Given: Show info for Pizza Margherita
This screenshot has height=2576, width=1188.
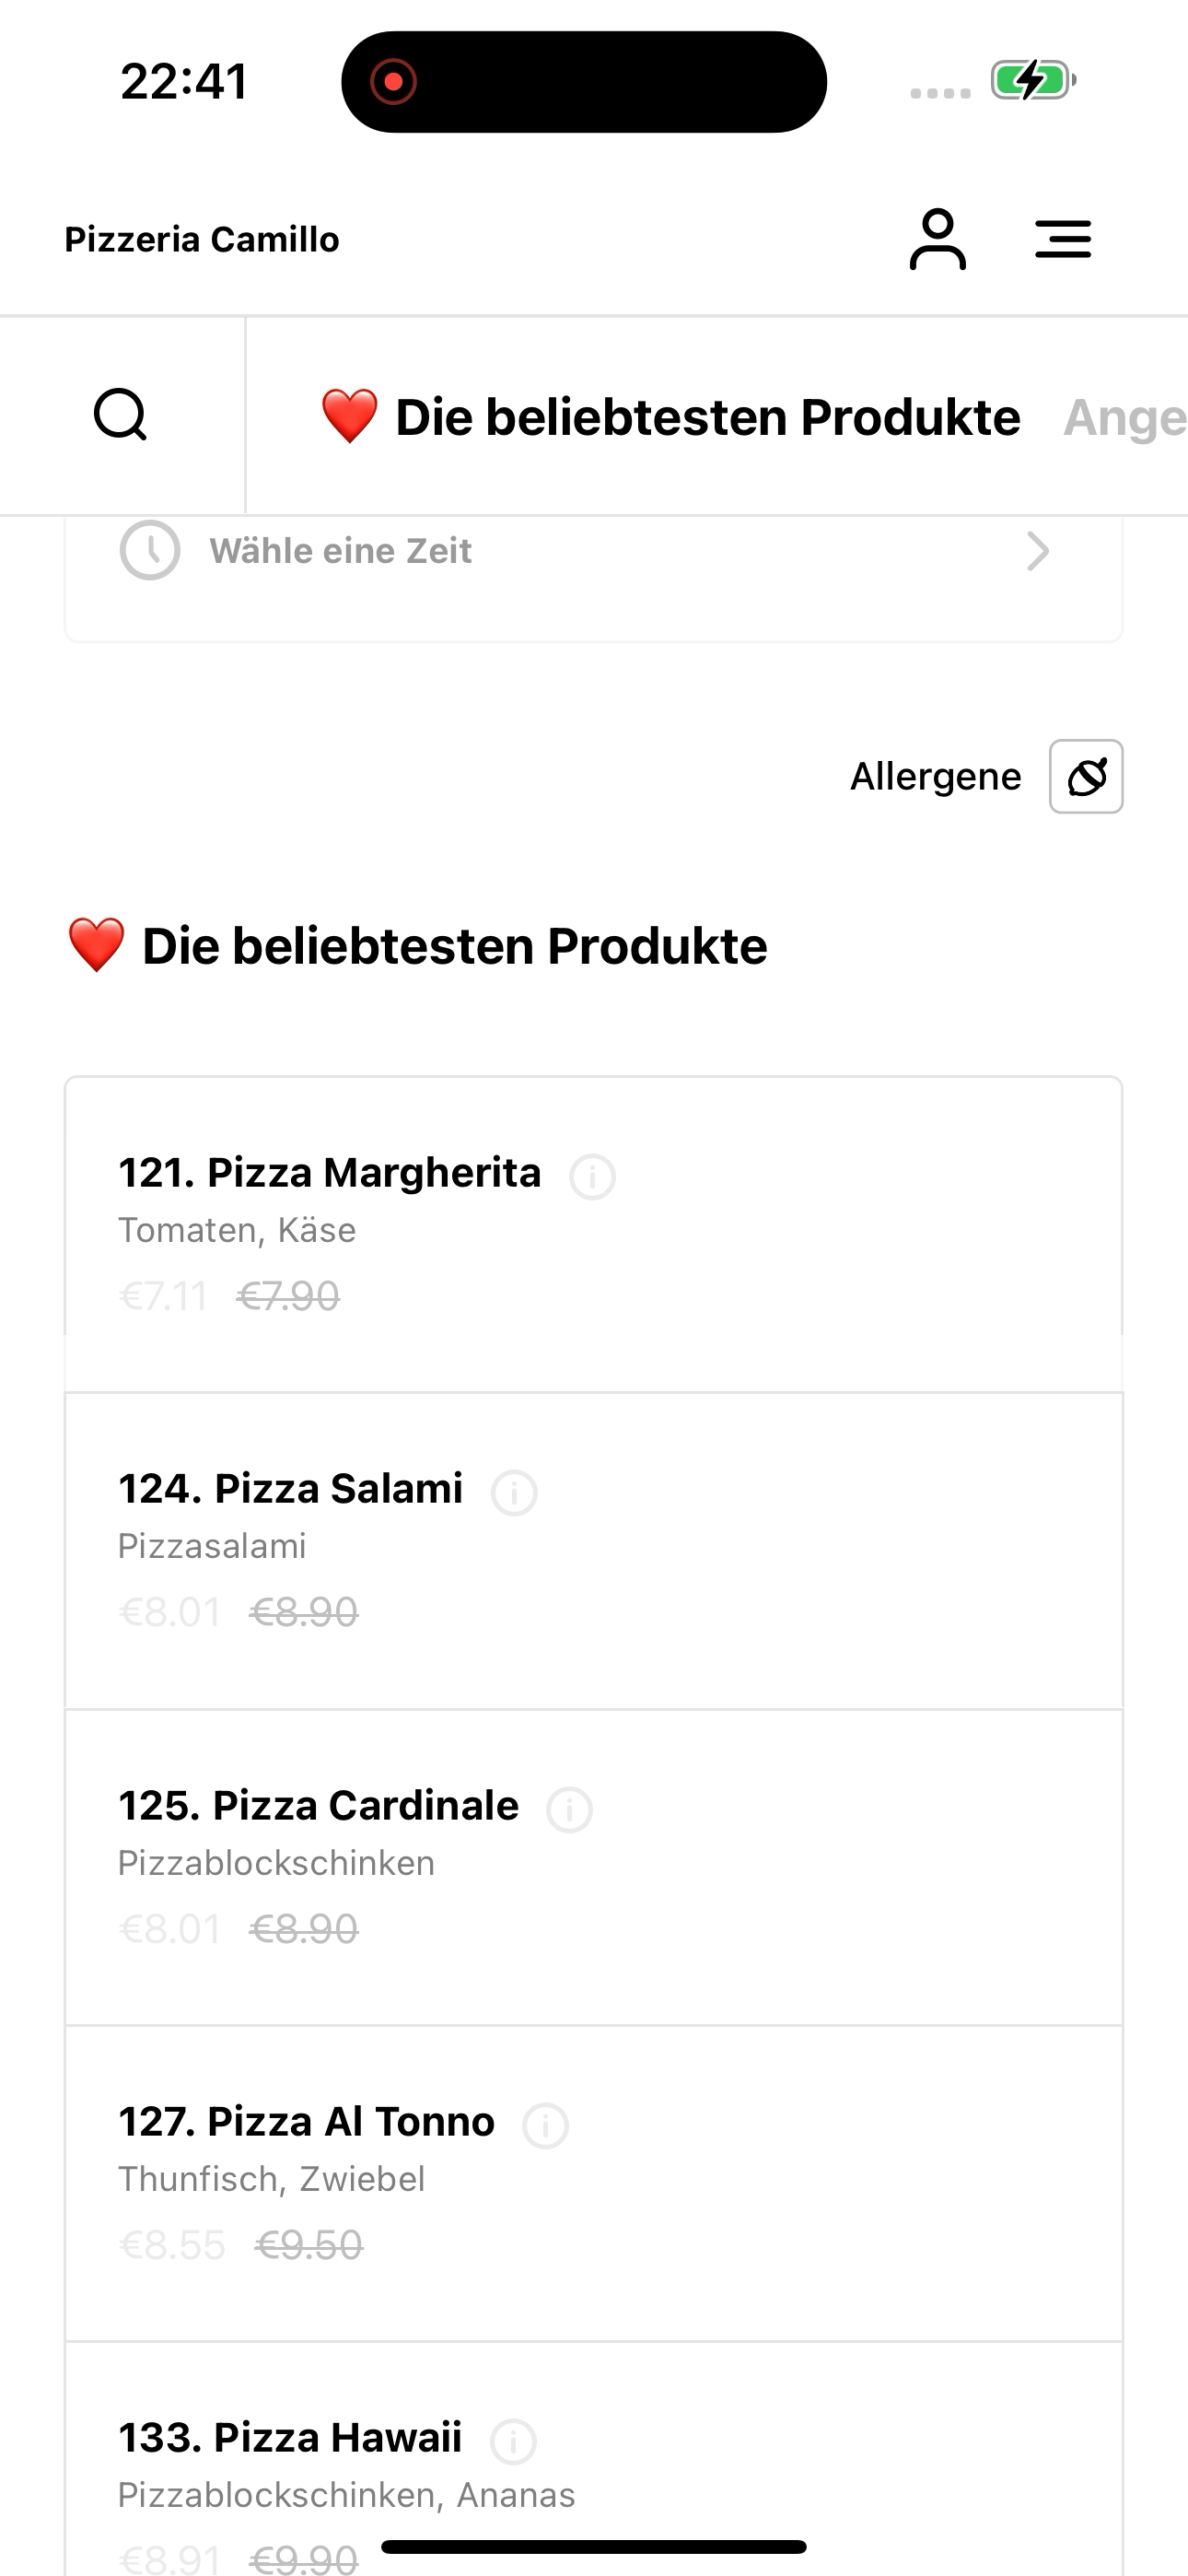Looking at the screenshot, I should coord(592,1176).
